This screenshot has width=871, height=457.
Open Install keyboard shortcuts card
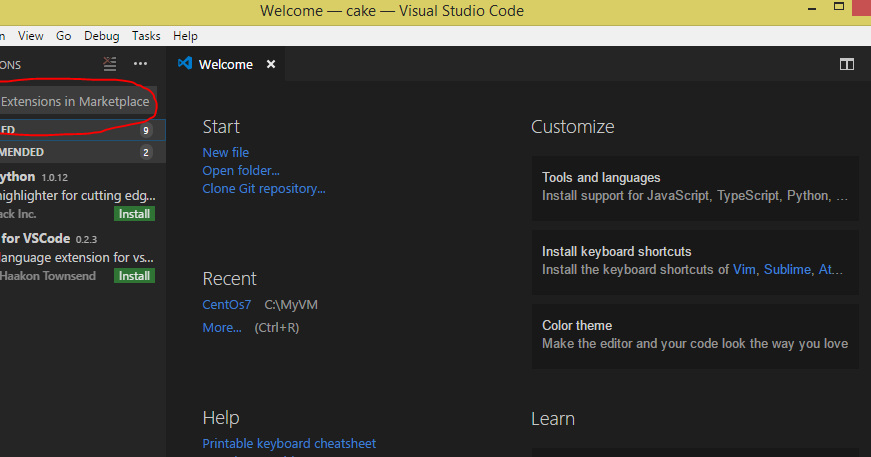click(x=695, y=262)
